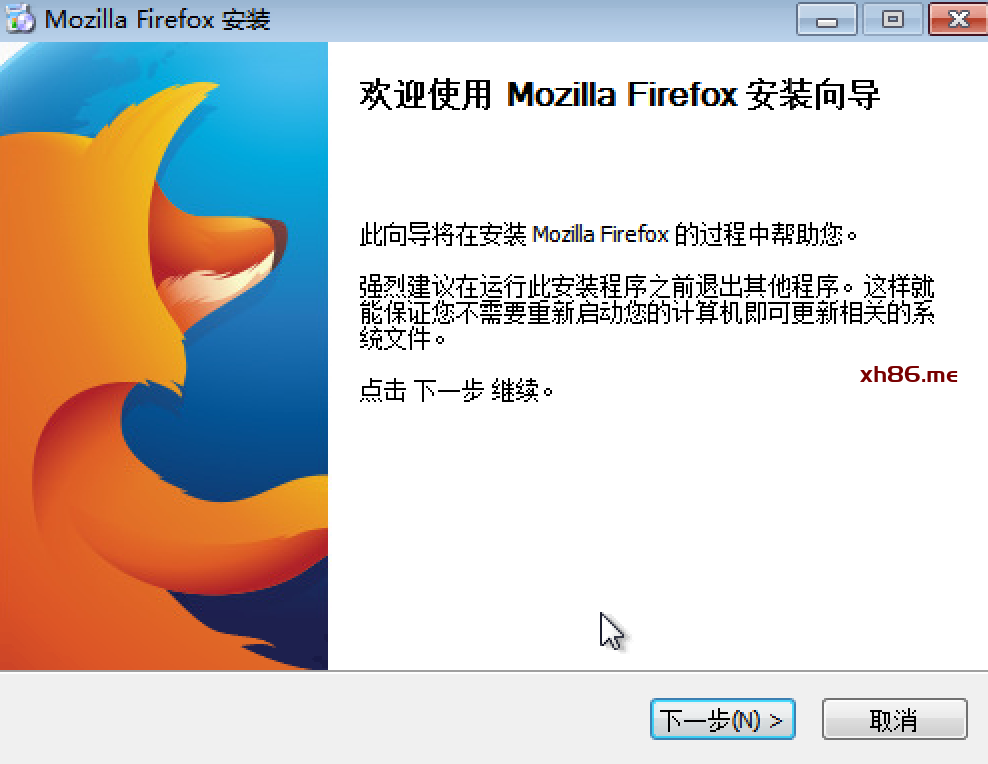Minimize the Firefox installer window

(x=826, y=20)
